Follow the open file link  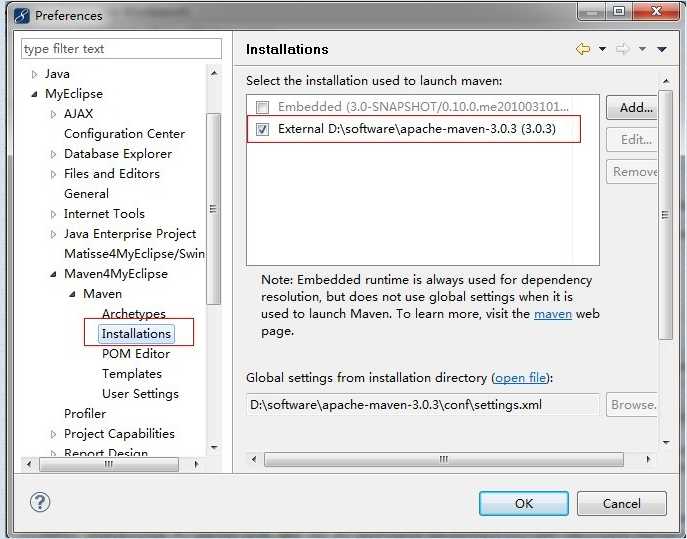[521, 378]
